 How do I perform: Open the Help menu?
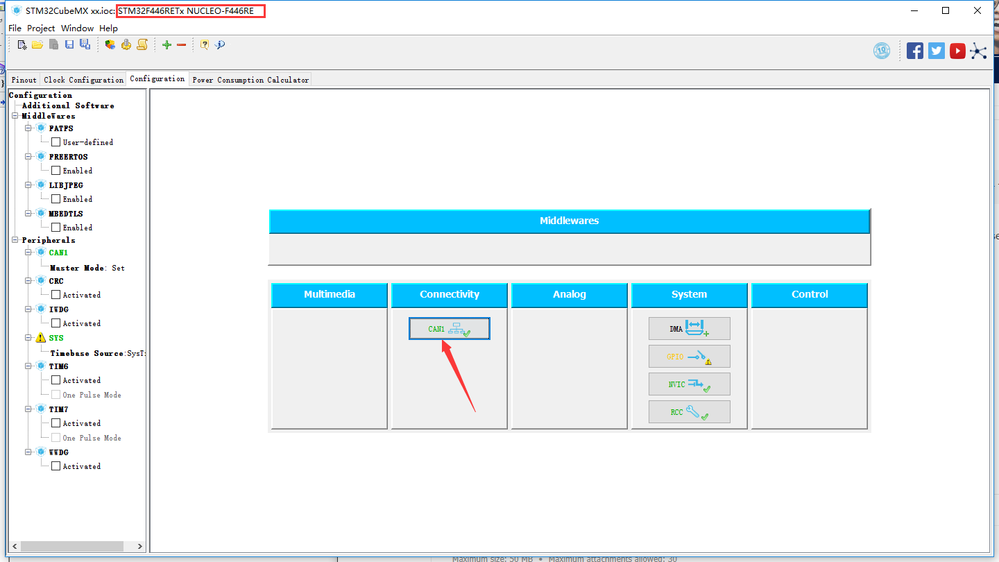point(108,28)
